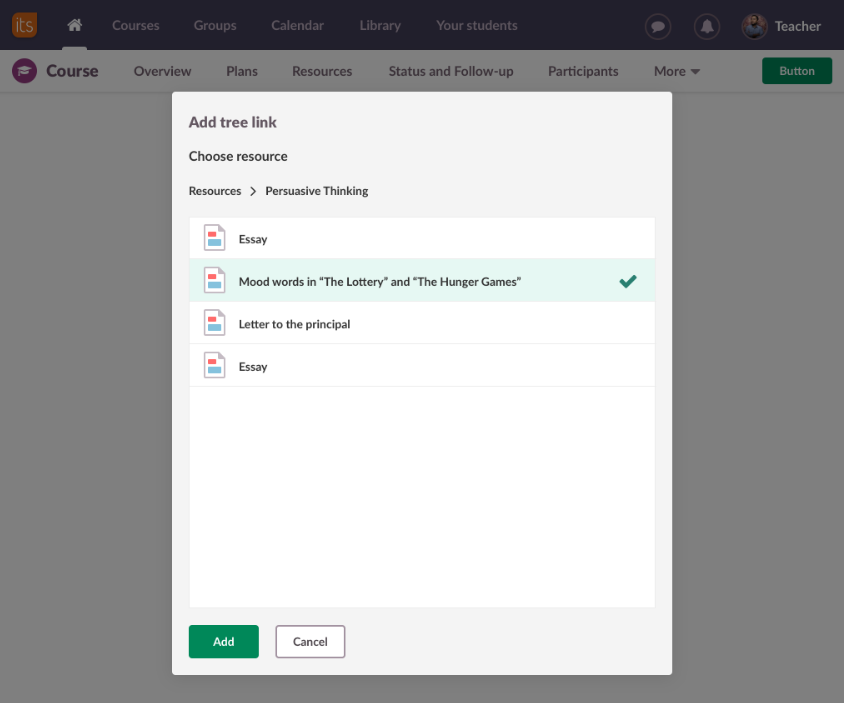Click the document icon beside Letter to the principal
844x703 pixels.
tap(214, 323)
